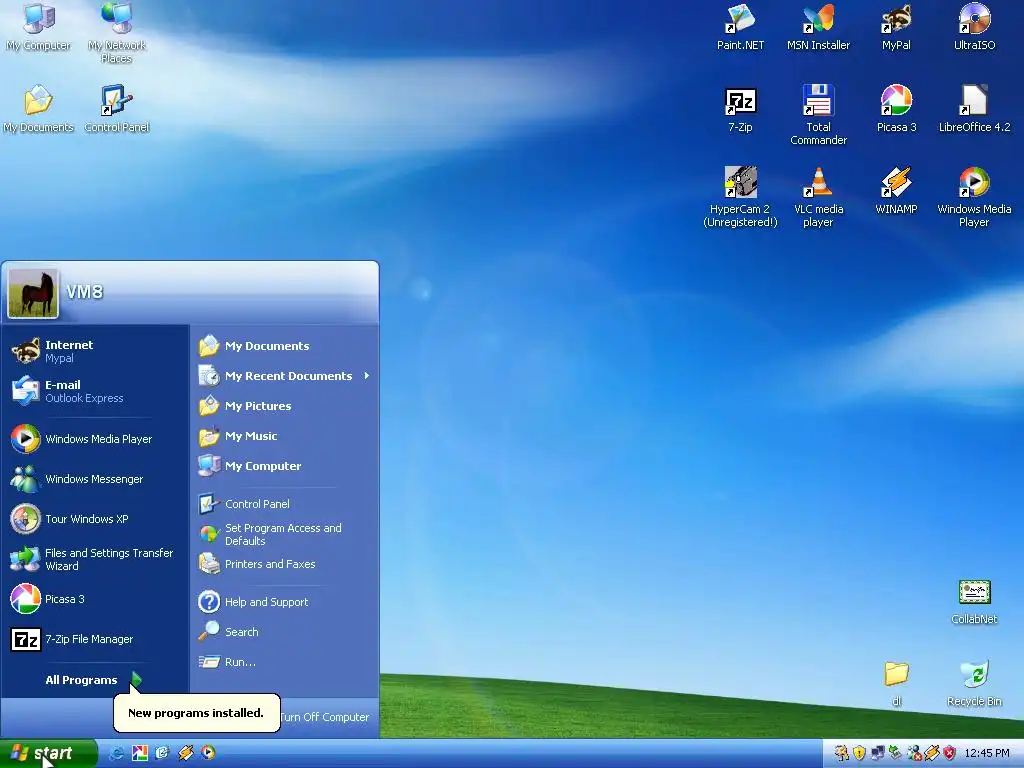This screenshot has width=1024, height=768.
Task: Click Safely Remove Hardware tray icon
Action: [895, 753]
